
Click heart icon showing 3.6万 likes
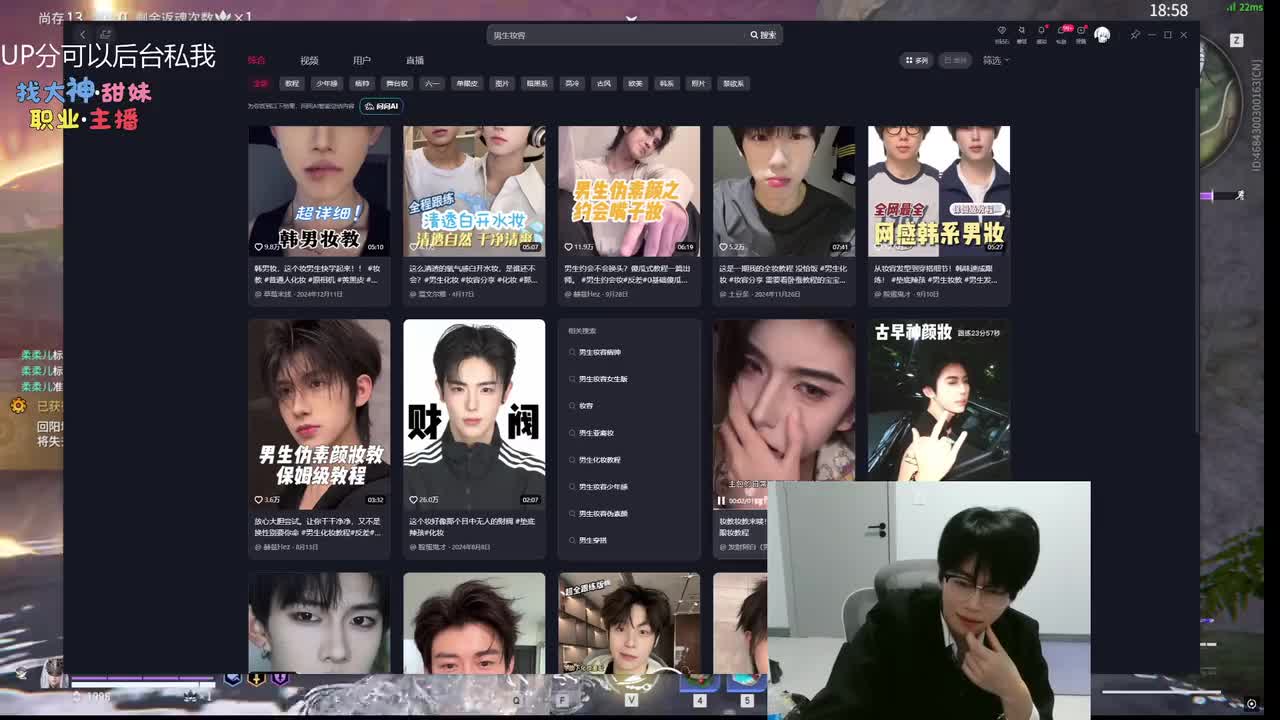[259, 500]
